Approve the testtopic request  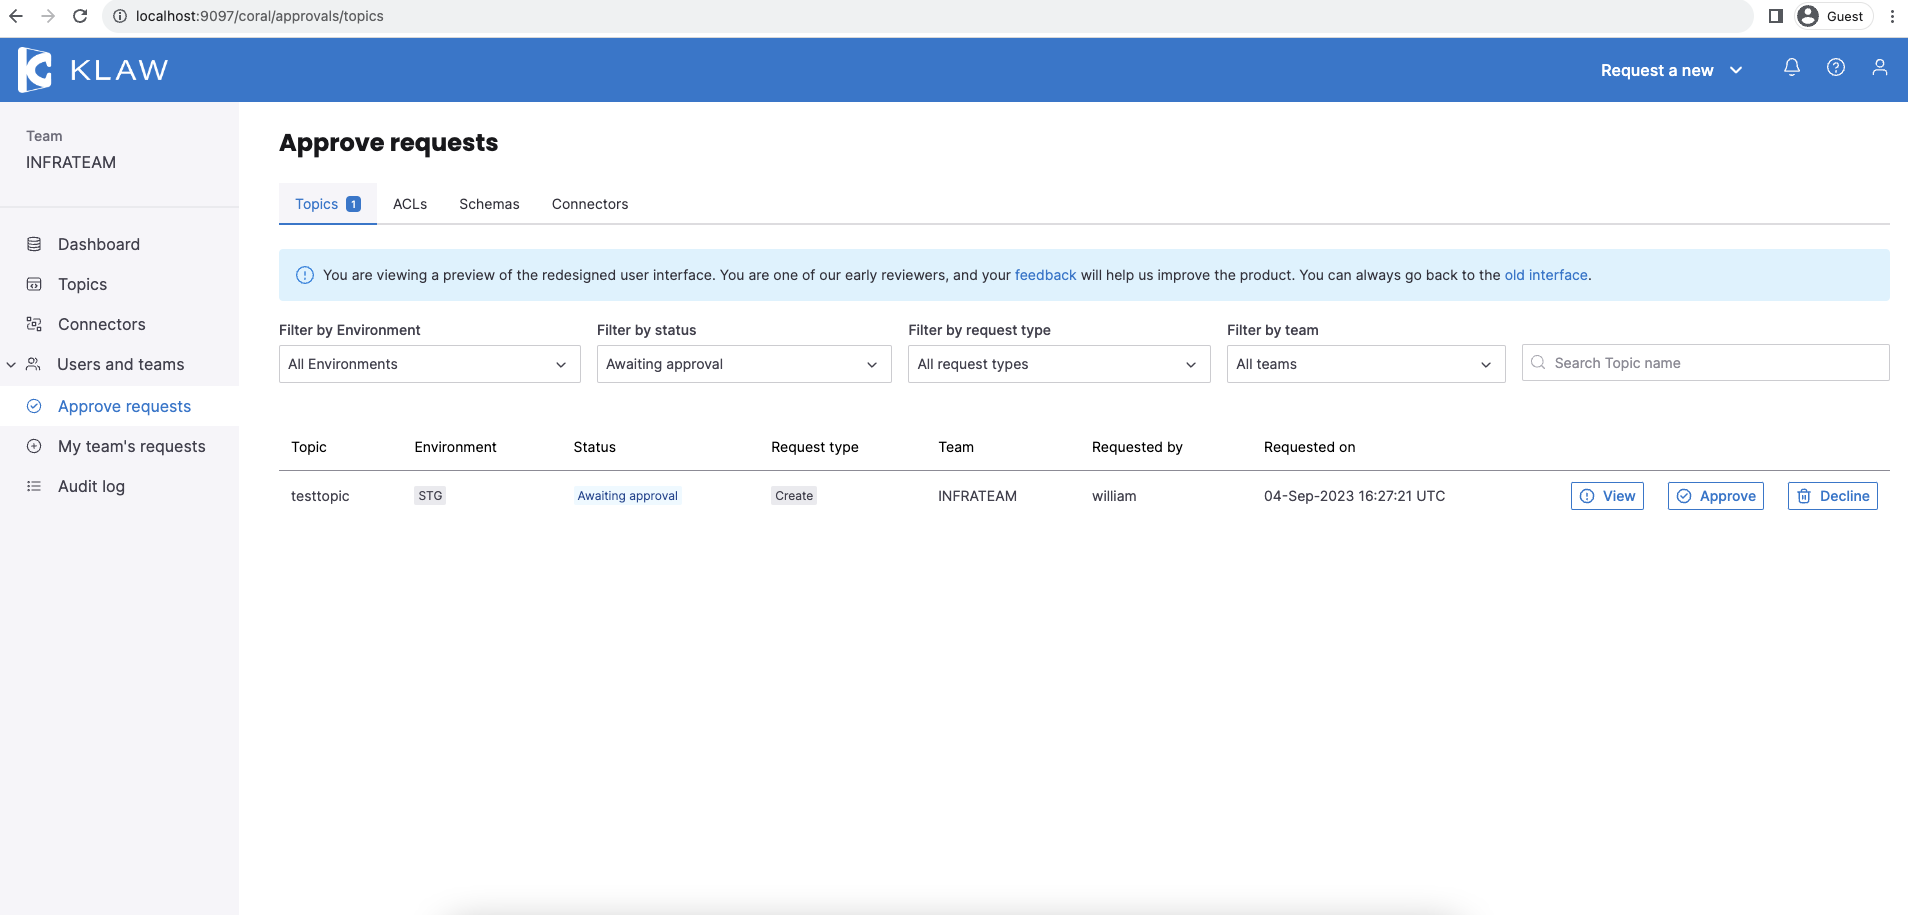[1716, 495]
